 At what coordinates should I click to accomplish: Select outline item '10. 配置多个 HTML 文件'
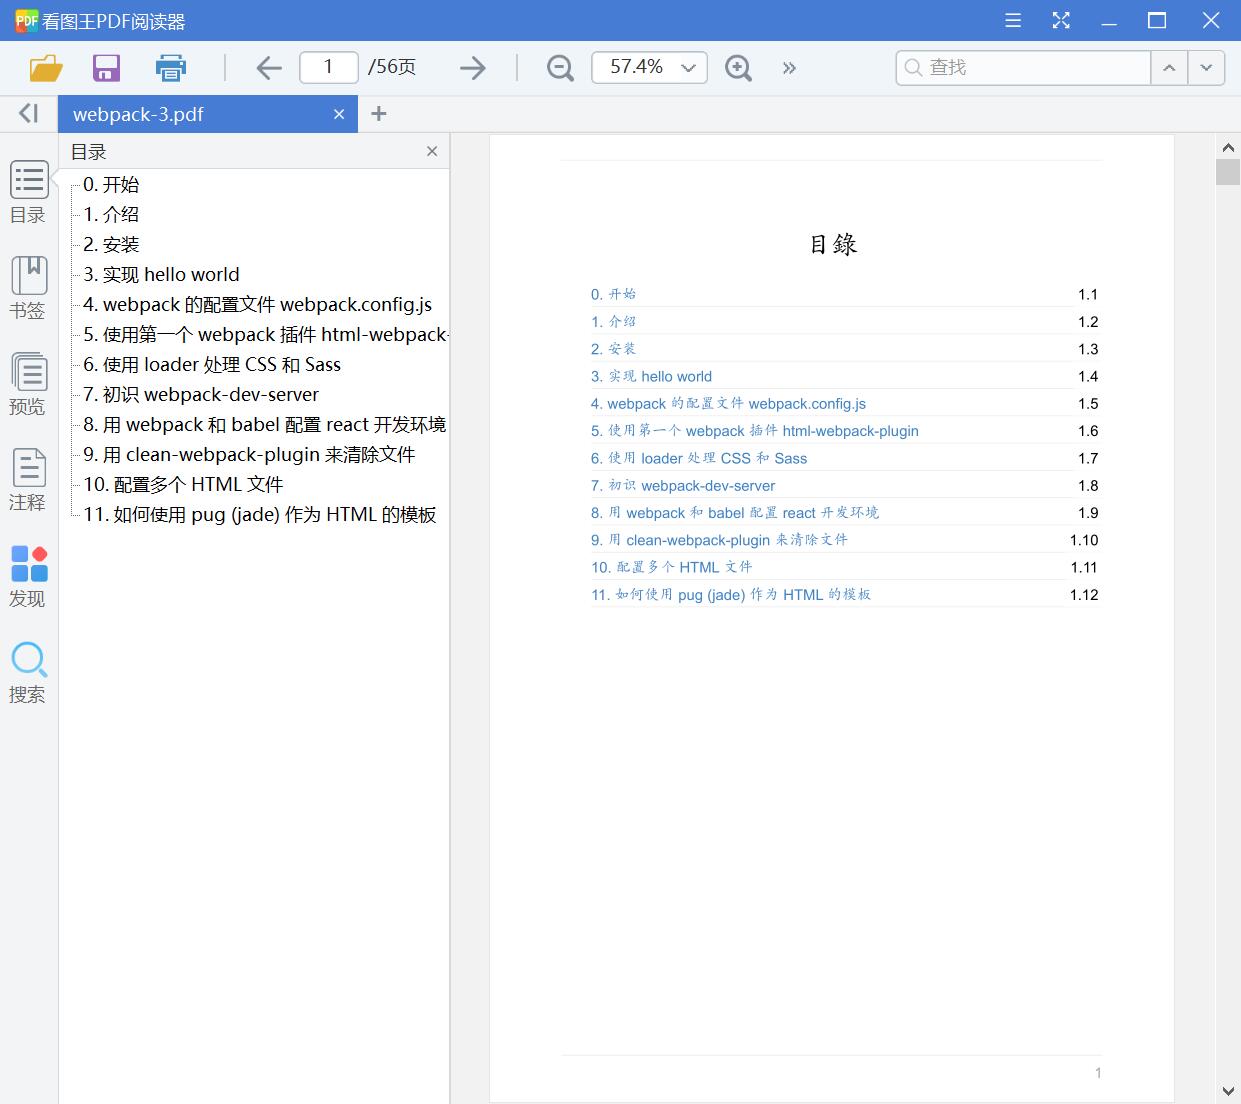click(183, 484)
